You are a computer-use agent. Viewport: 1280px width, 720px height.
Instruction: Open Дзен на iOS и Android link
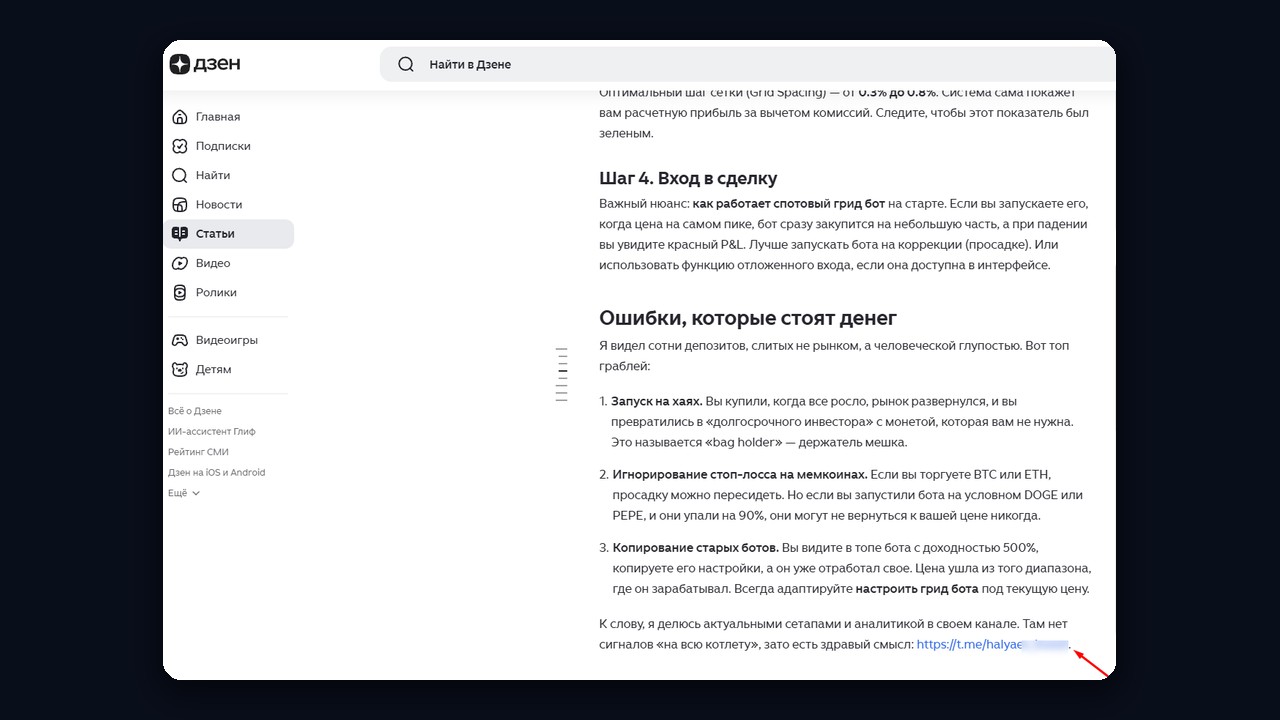pos(217,473)
